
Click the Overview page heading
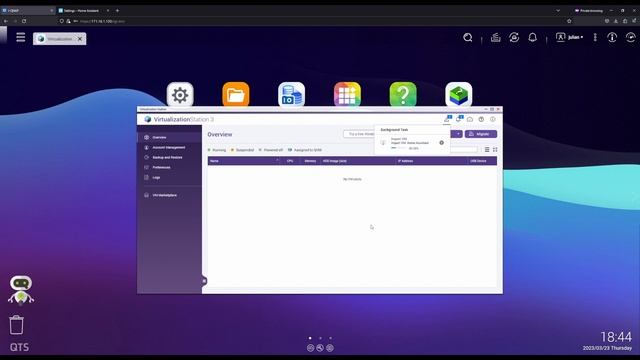click(x=220, y=134)
